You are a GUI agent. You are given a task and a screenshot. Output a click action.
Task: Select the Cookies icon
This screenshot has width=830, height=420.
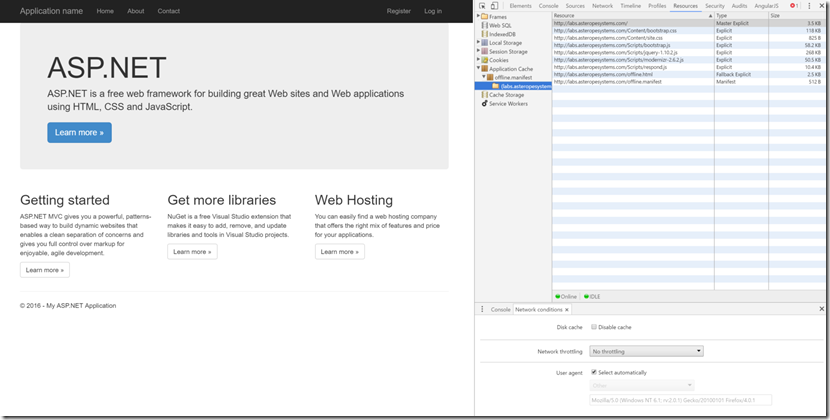click(x=484, y=60)
